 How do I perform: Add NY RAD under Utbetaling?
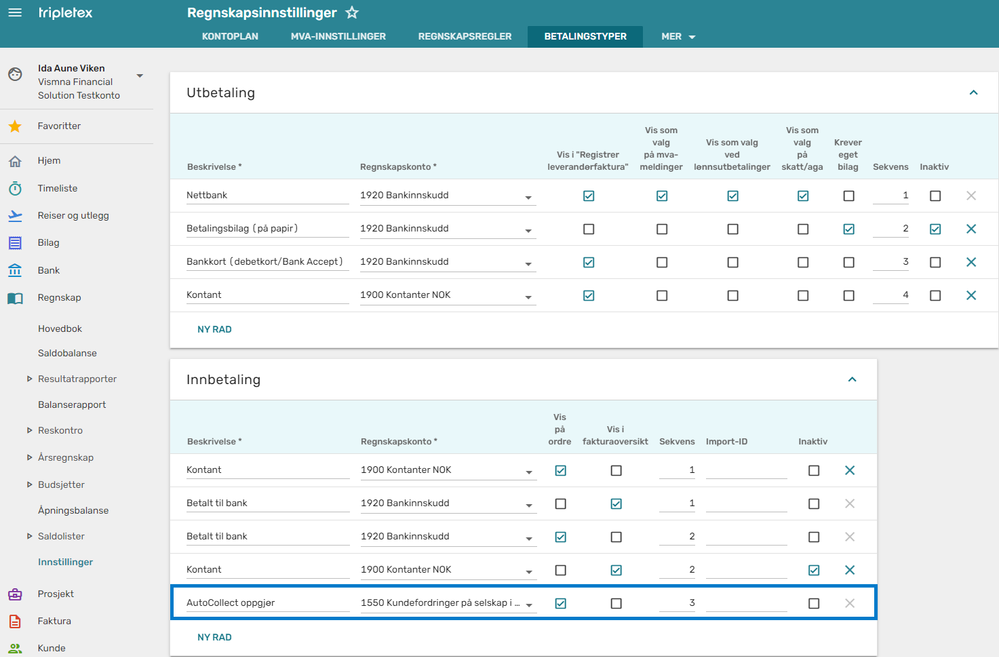point(214,329)
